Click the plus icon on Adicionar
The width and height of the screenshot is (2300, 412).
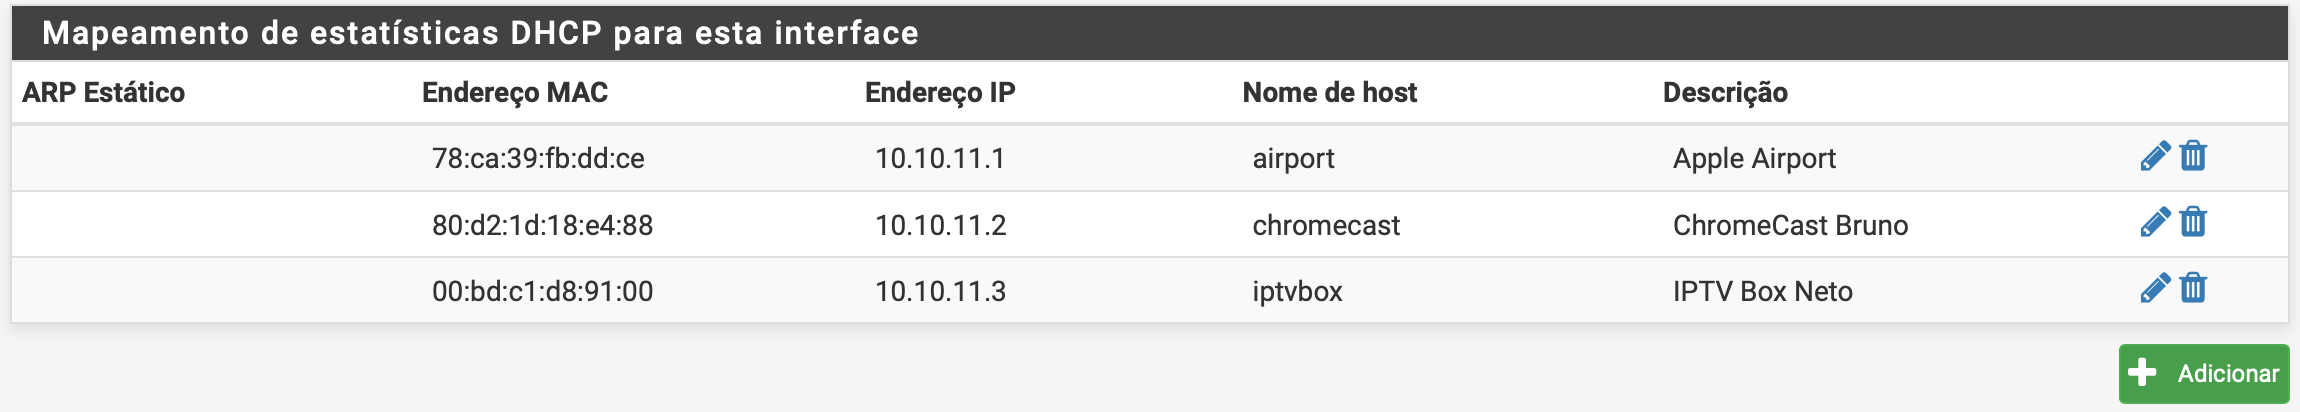(x=2142, y=373)
